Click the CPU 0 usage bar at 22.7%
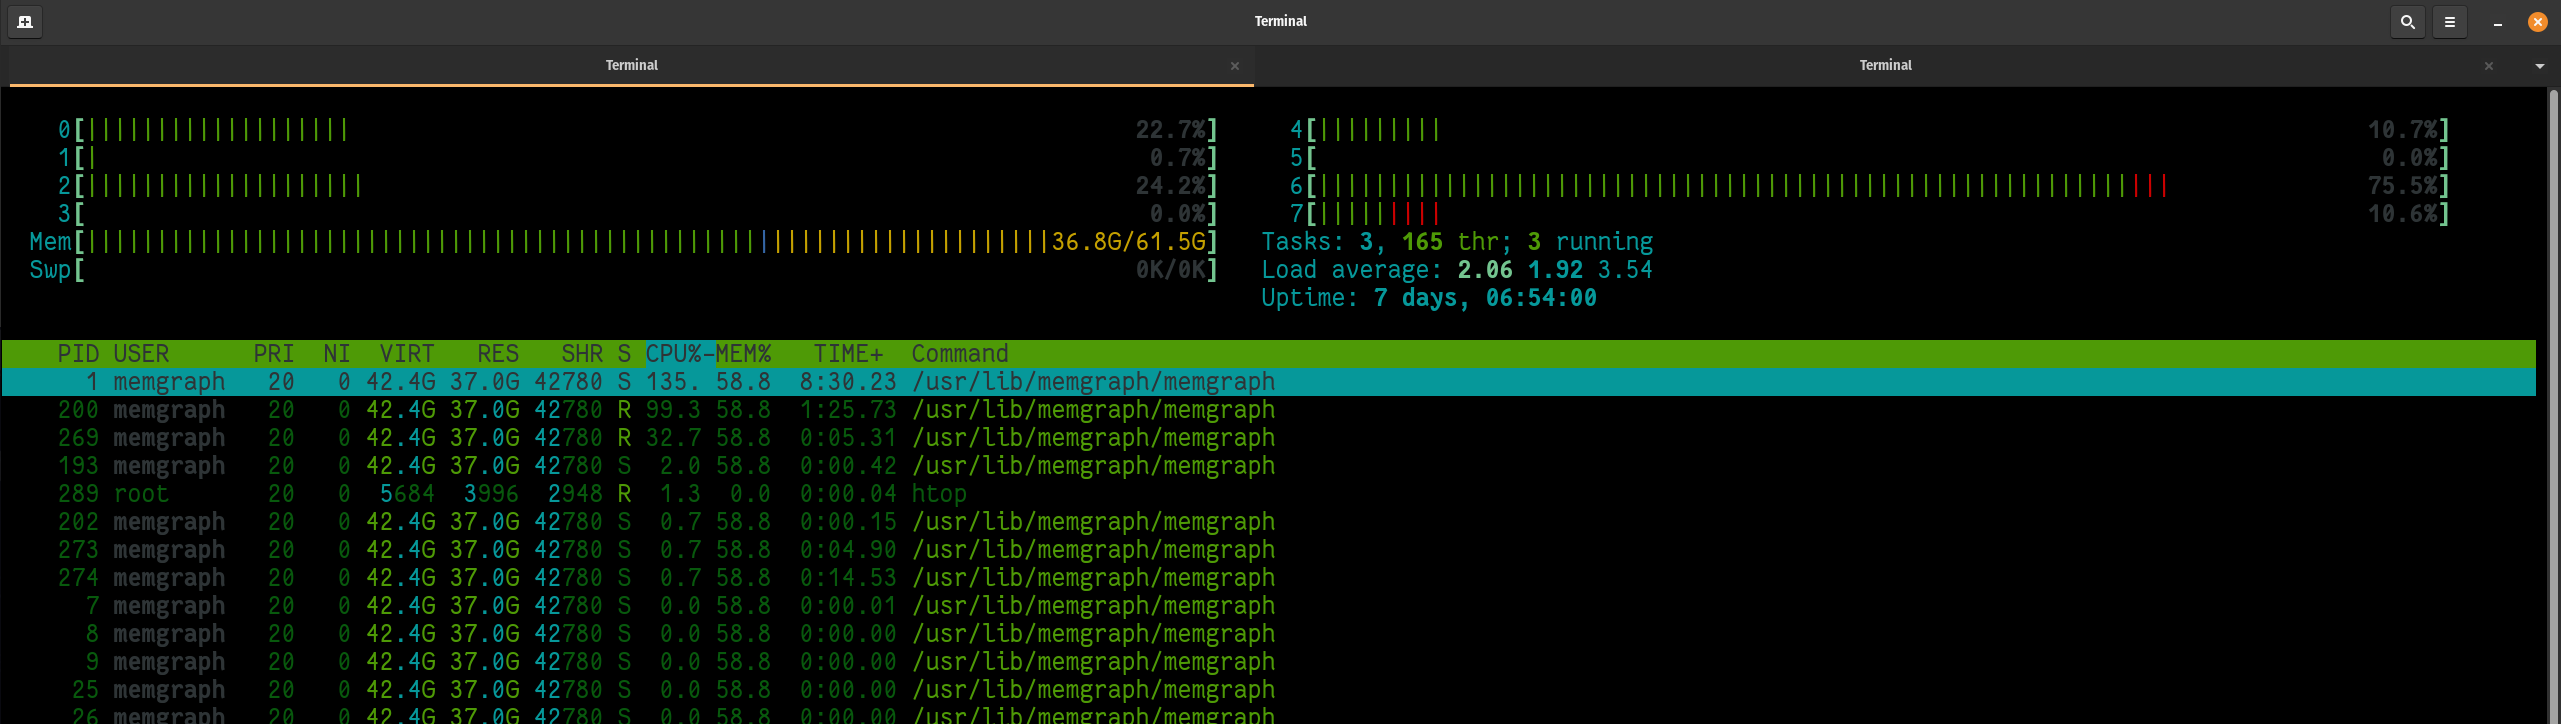Image resolution: width=2561 pixels, height=724 pixels. 637,130
